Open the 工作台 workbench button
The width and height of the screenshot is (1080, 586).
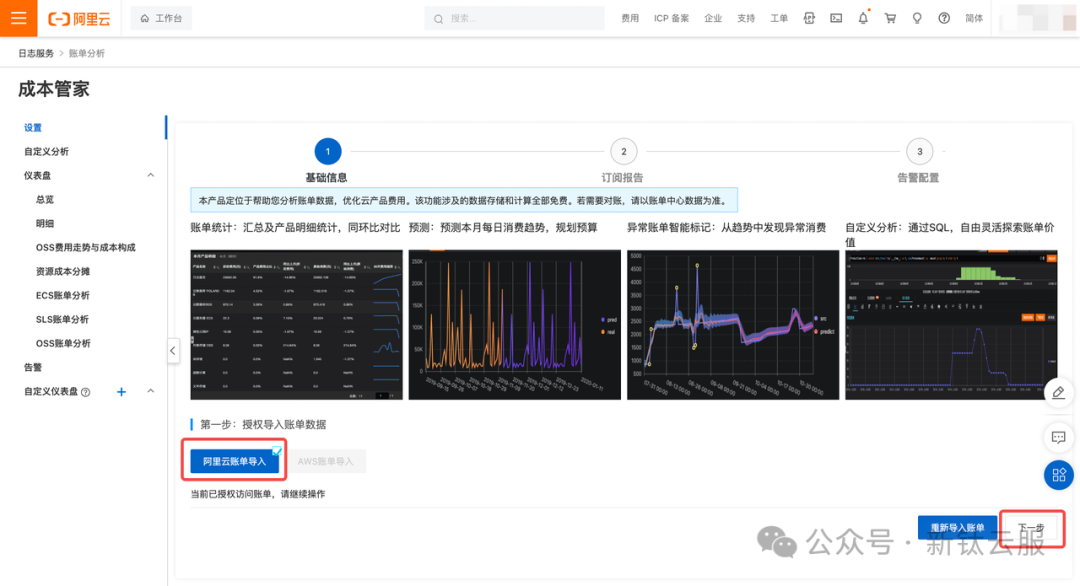[x=161, y=19]
